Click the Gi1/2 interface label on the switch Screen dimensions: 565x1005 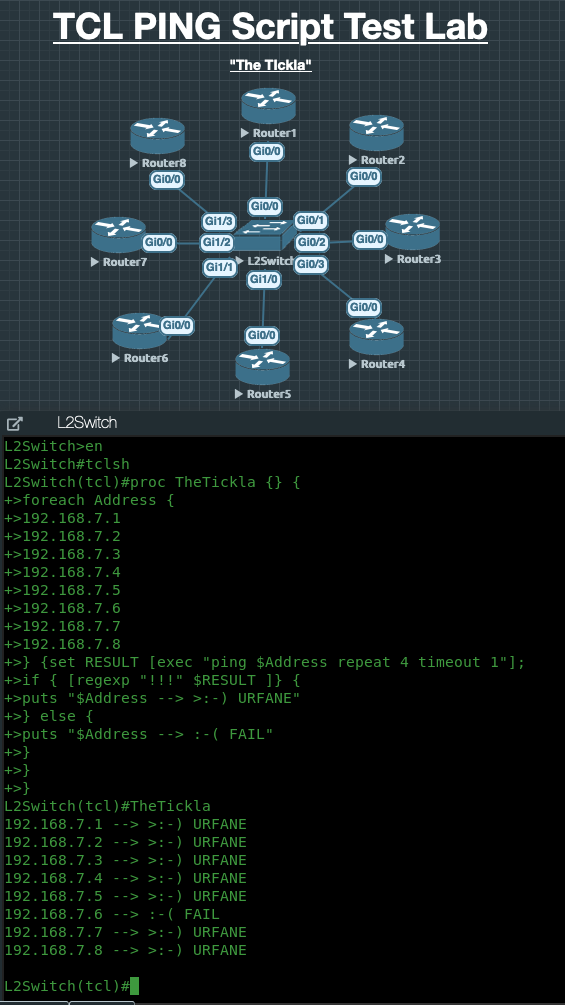[x=217, y=242]
